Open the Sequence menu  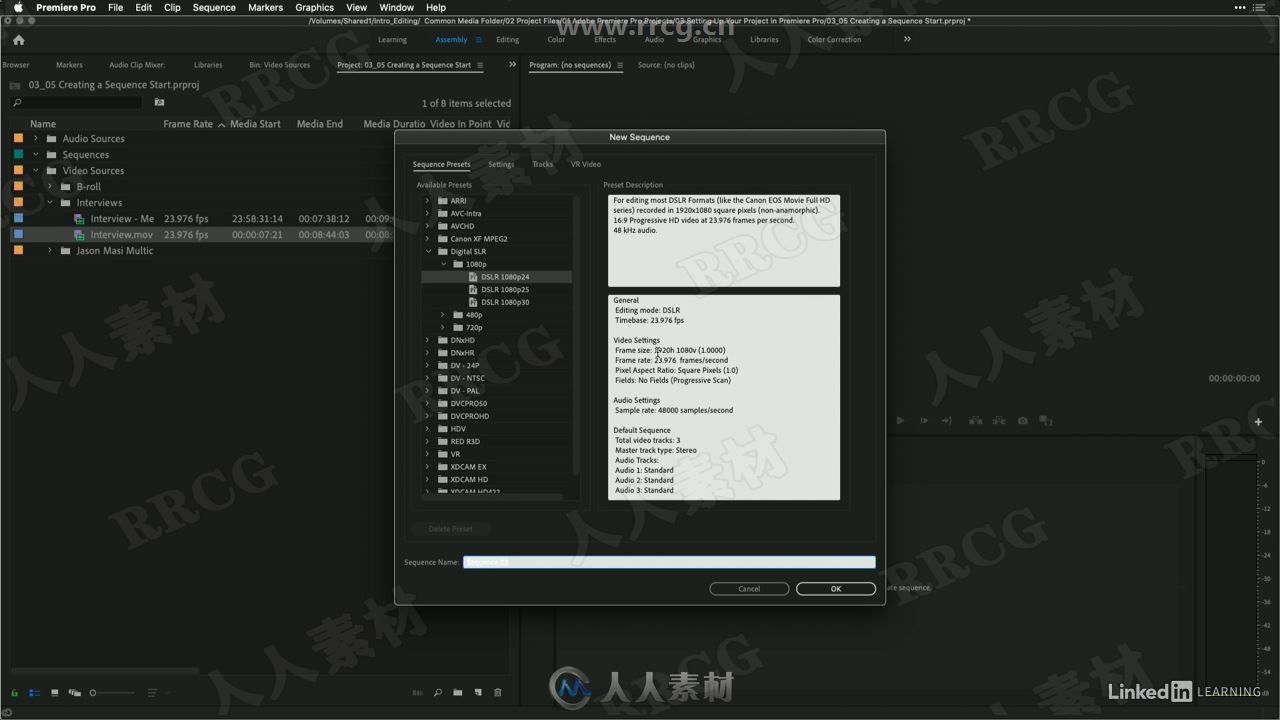pyautogui.click(x=214, y=7)
